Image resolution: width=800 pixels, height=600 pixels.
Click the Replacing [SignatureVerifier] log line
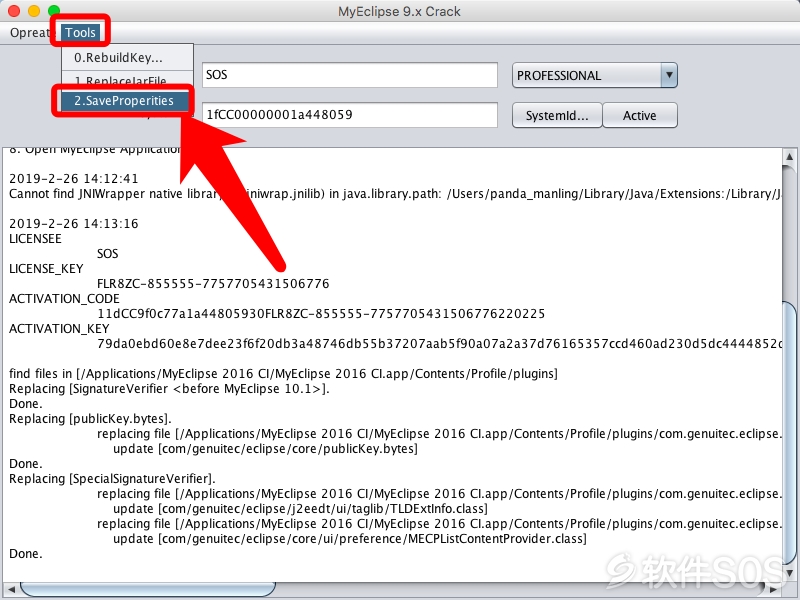pyautogui.click(x=169, y=389)
